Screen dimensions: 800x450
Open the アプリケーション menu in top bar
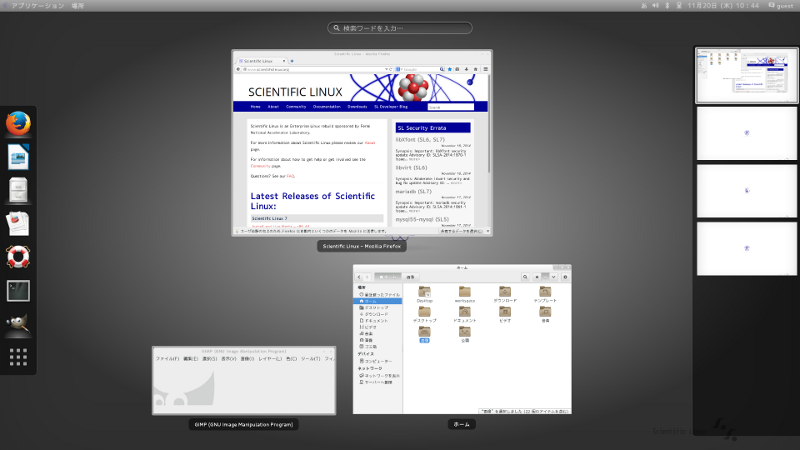click(x=38, y=6)
